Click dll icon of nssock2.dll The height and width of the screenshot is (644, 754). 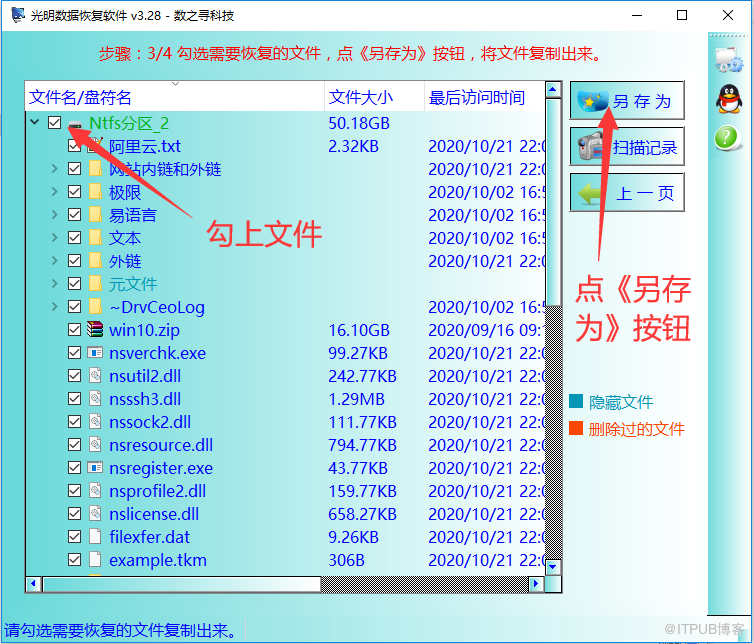click(95, 422)
